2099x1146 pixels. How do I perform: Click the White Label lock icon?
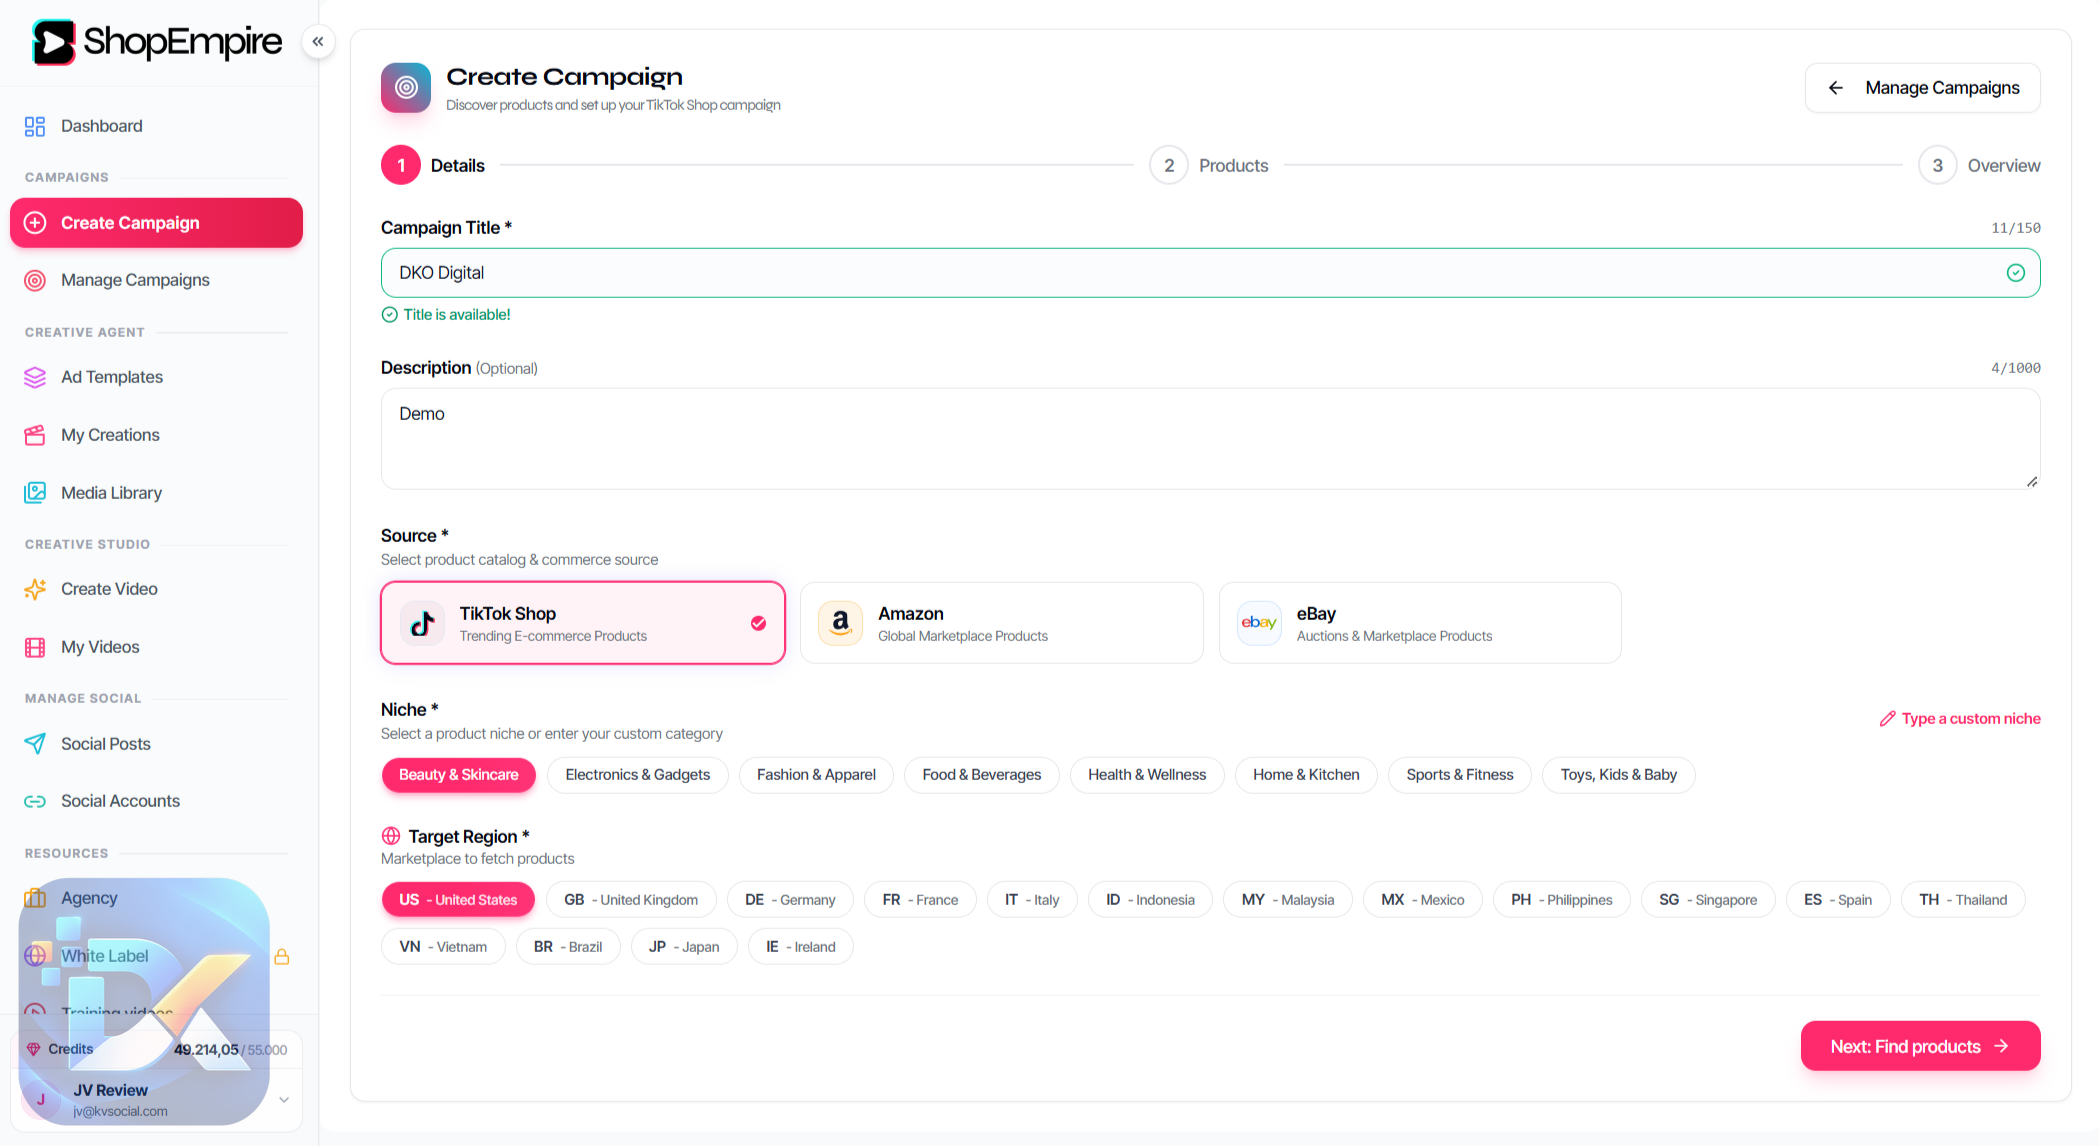click(282, 957)
